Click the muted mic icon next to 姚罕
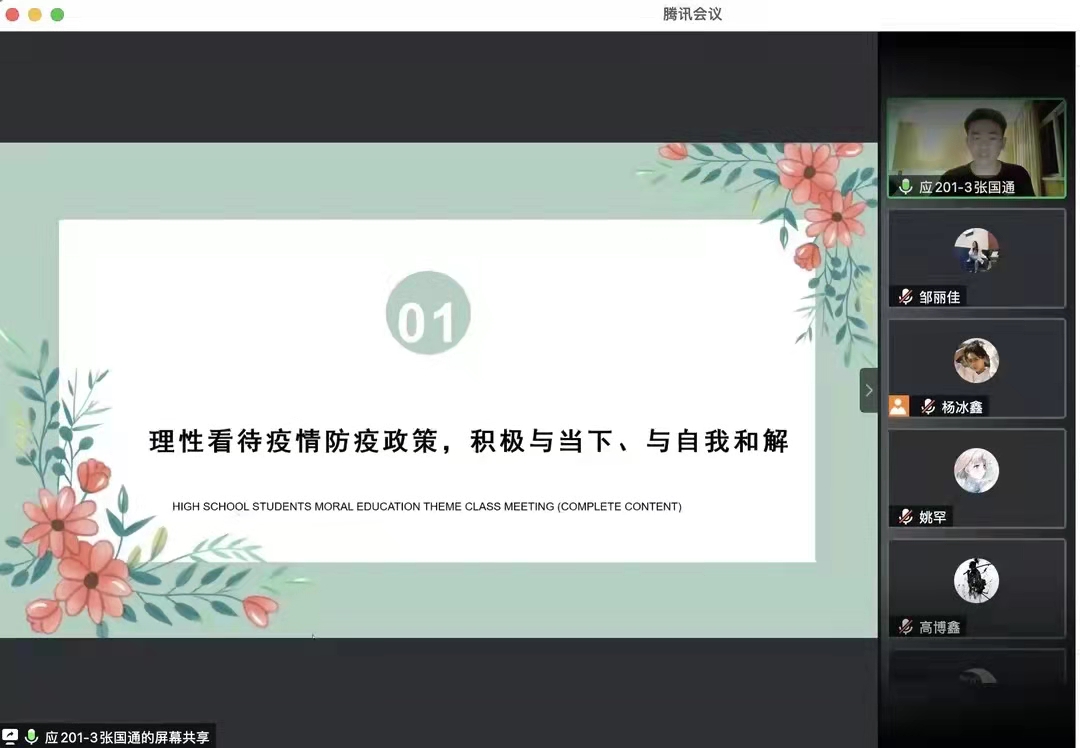The height and width of the screenshot is (748, 1080). pos(905,517)
